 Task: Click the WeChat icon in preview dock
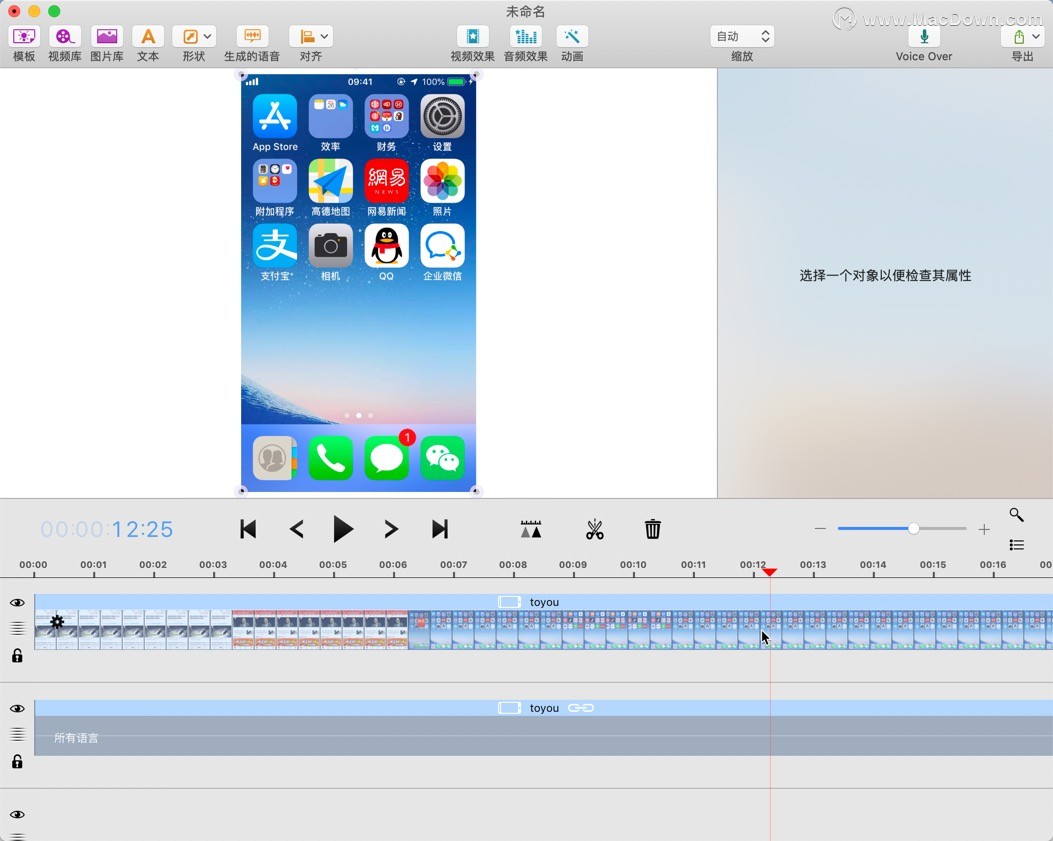[x=442, y=458]
